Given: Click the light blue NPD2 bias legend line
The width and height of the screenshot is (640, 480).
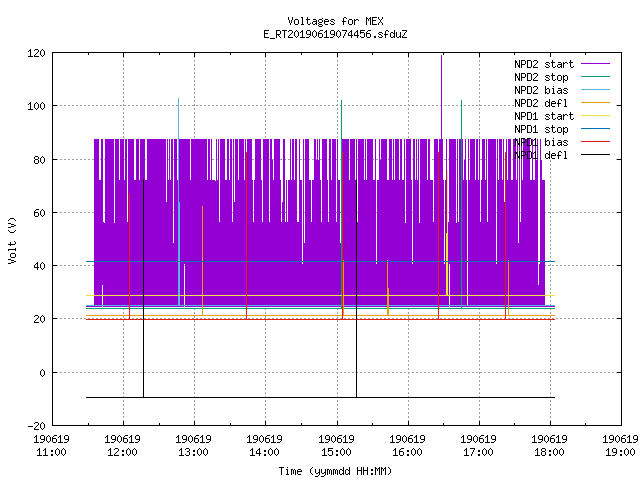Looking at the screenshot, I should 596,90.
